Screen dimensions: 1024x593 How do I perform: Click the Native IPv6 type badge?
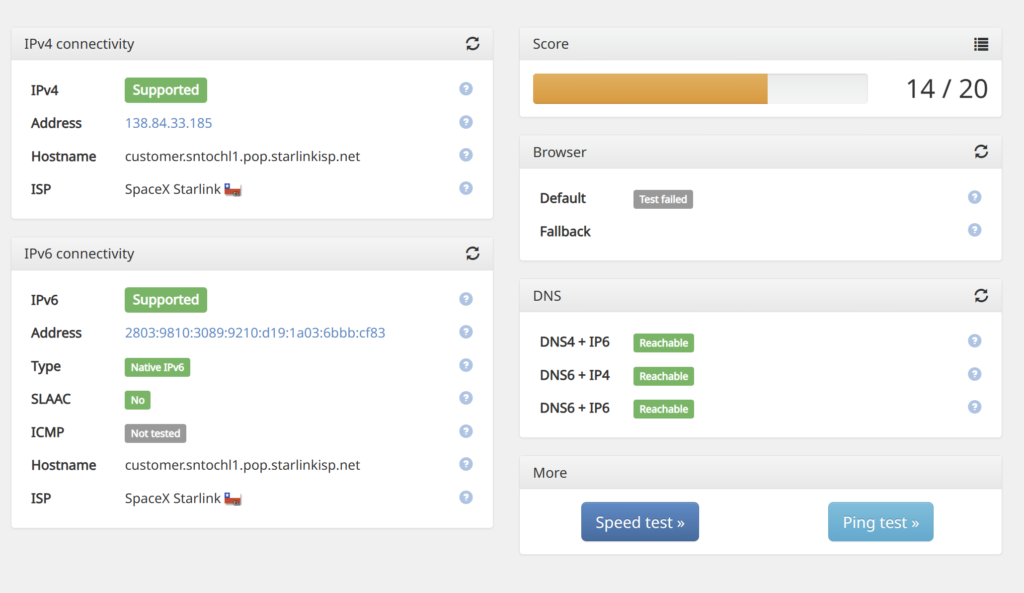tap(157, 367)
